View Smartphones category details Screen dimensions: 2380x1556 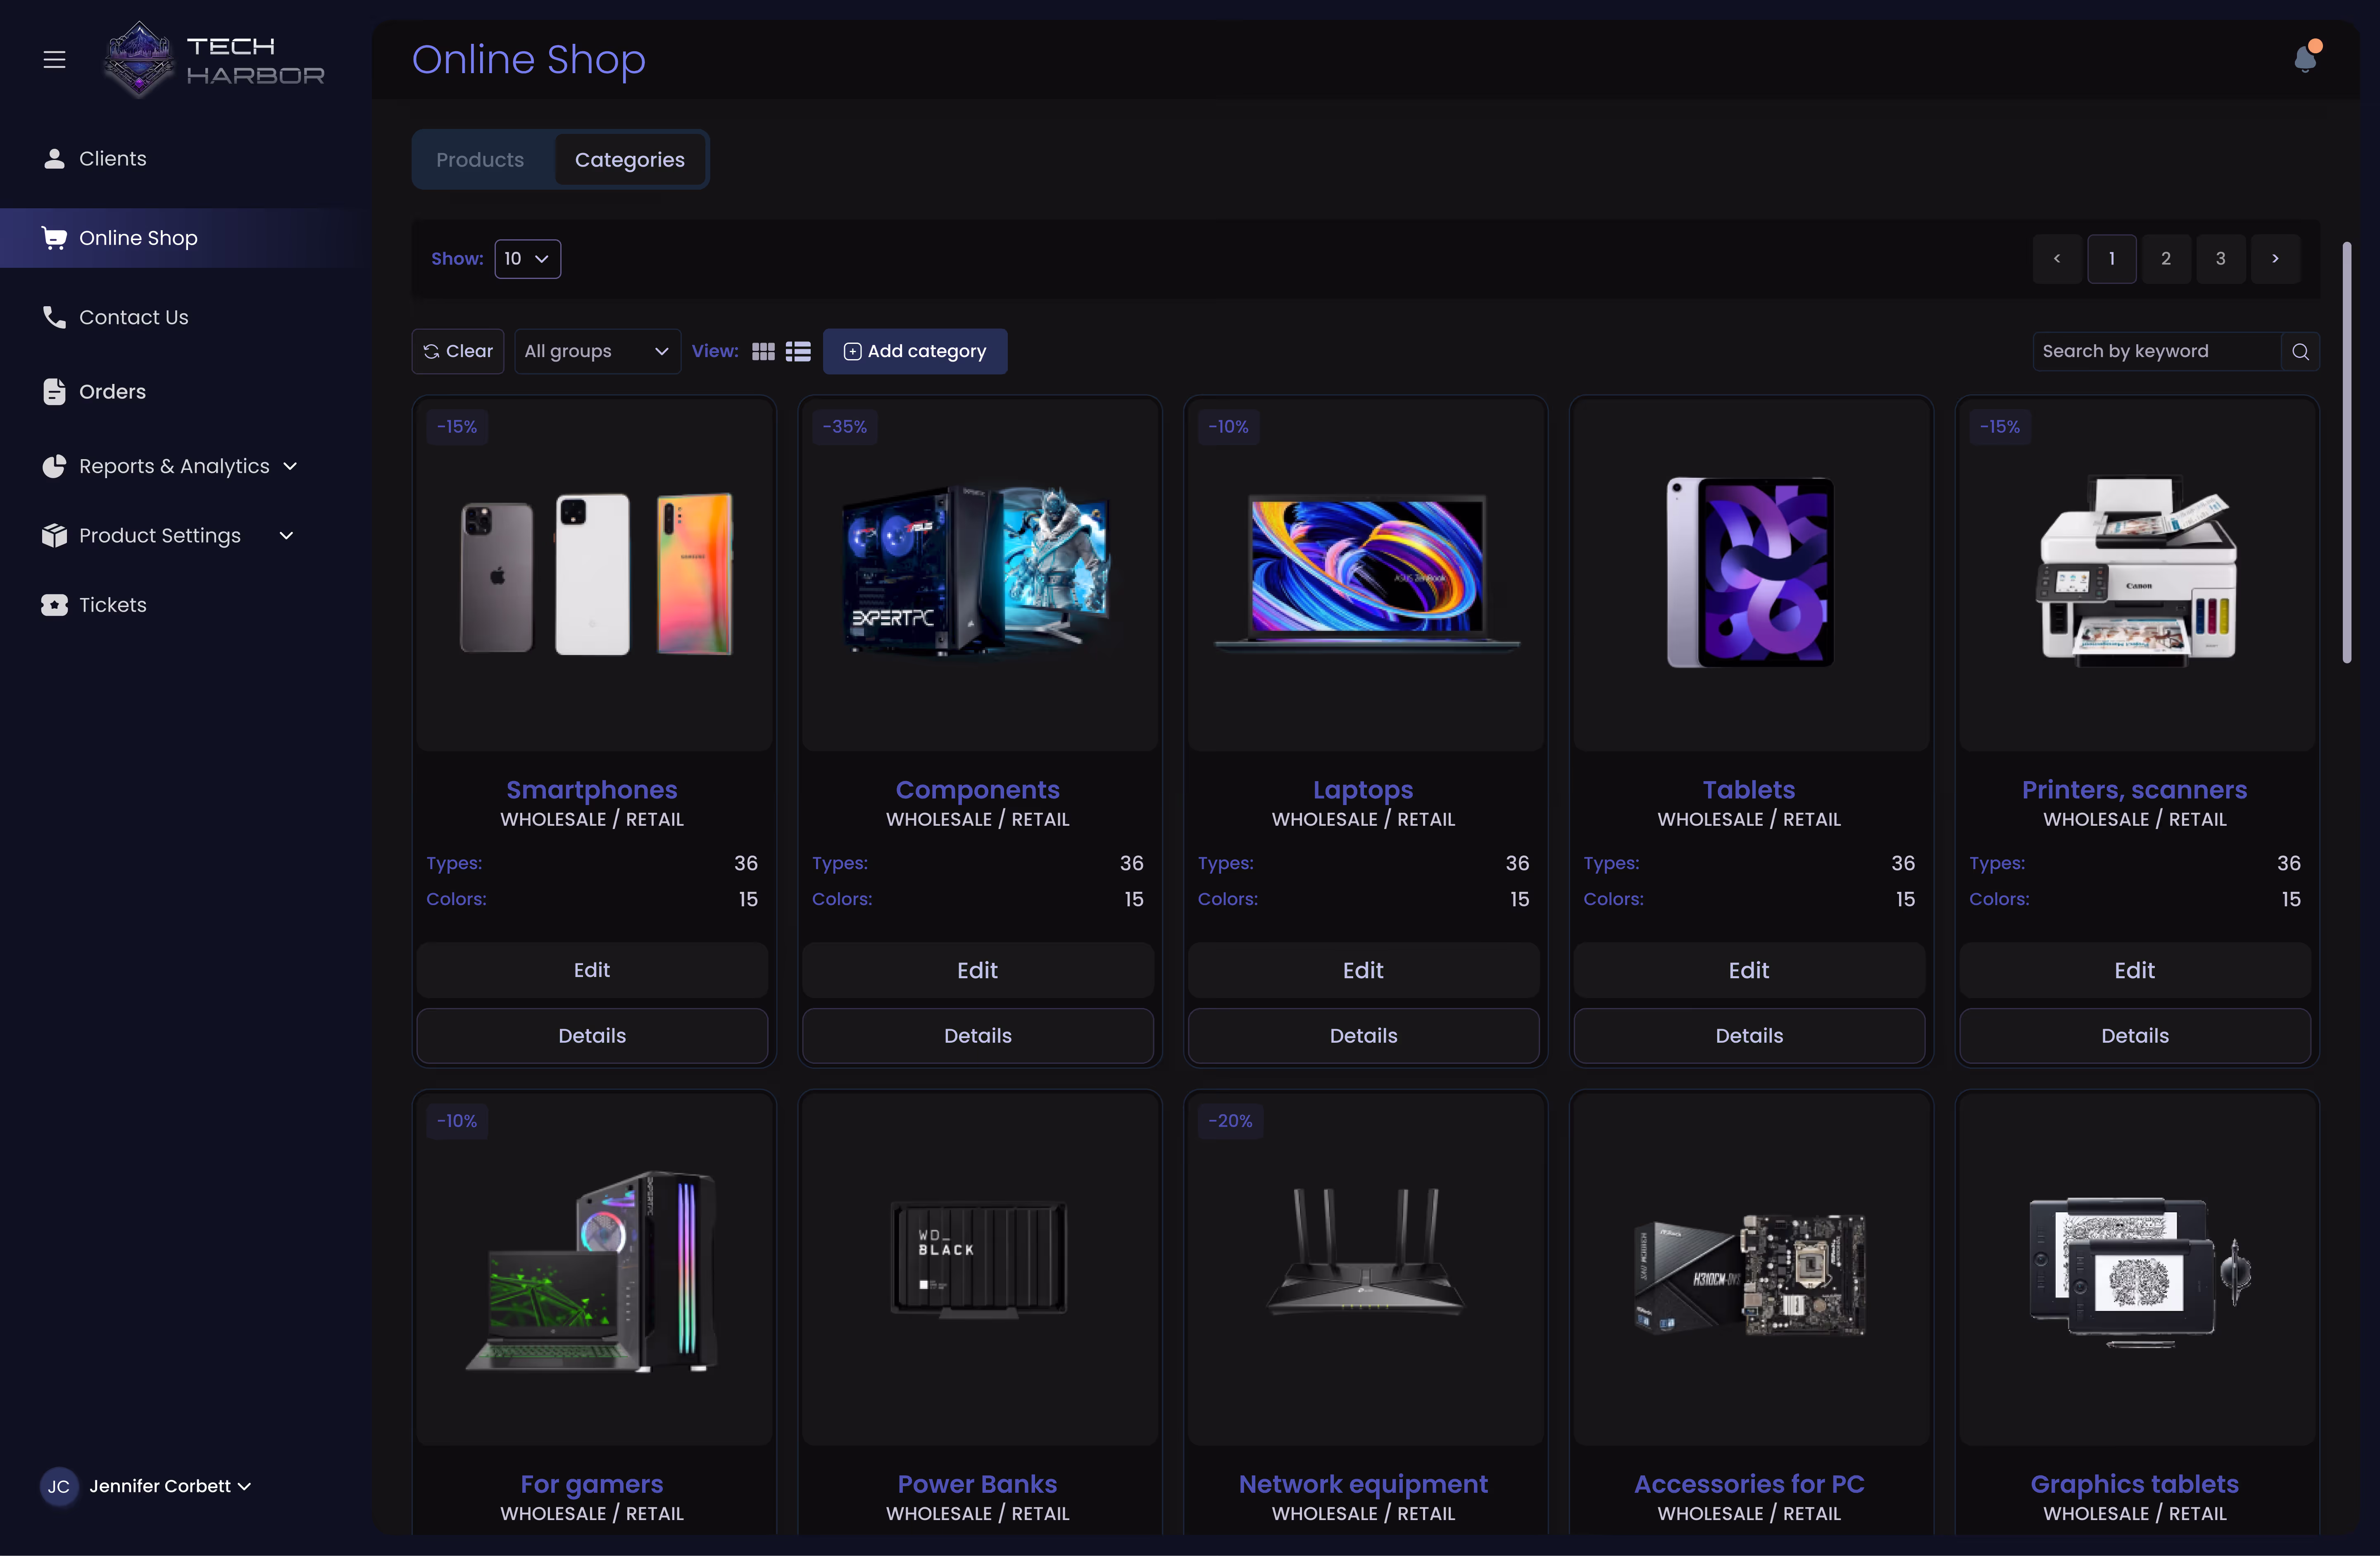tap(592, 1037)
